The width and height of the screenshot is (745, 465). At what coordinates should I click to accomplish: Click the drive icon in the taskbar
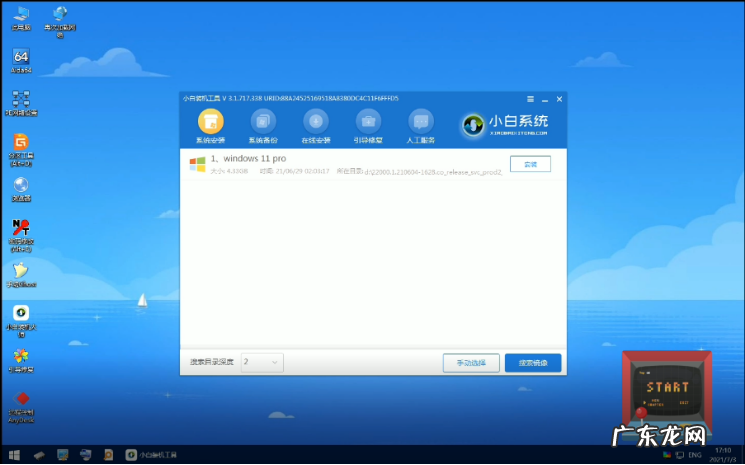[x=39, y=455]
